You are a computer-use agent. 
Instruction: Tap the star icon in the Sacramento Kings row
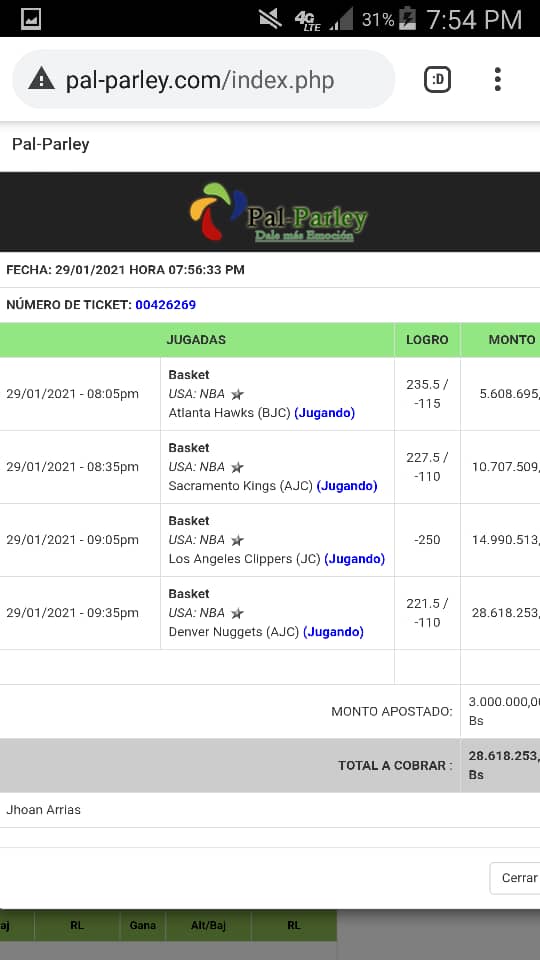coord(237,467)
